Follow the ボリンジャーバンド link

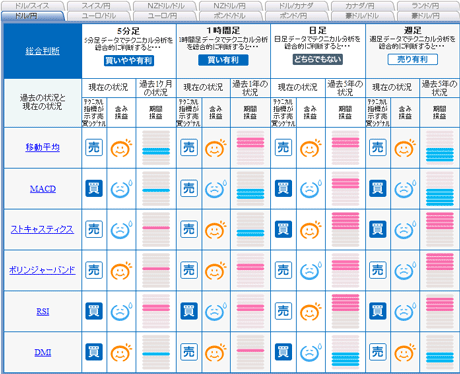coord(42,270)
